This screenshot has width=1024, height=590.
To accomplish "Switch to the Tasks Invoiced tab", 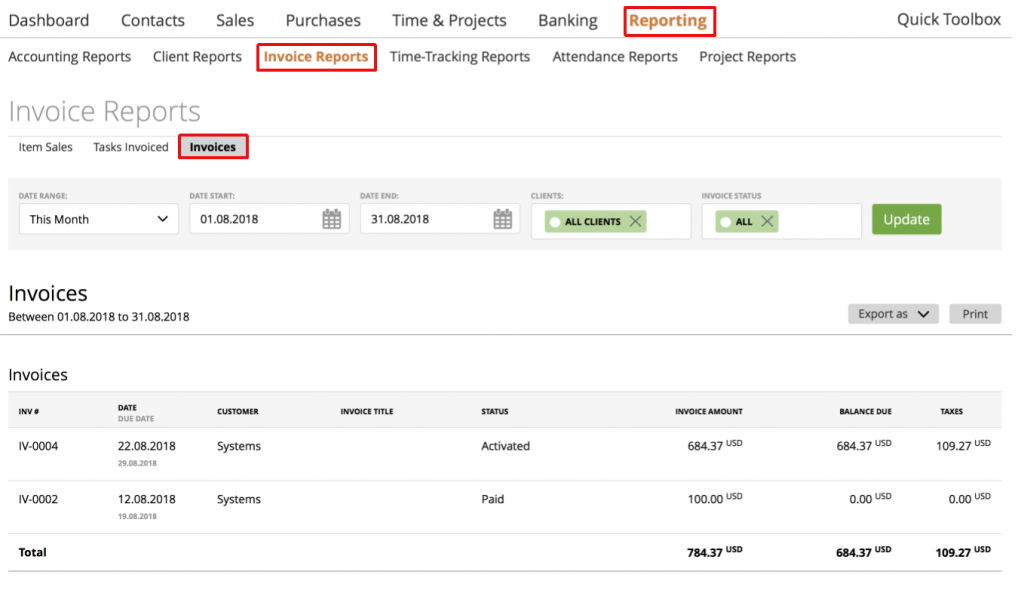I will pyautogui.click(x=130, y=146).
